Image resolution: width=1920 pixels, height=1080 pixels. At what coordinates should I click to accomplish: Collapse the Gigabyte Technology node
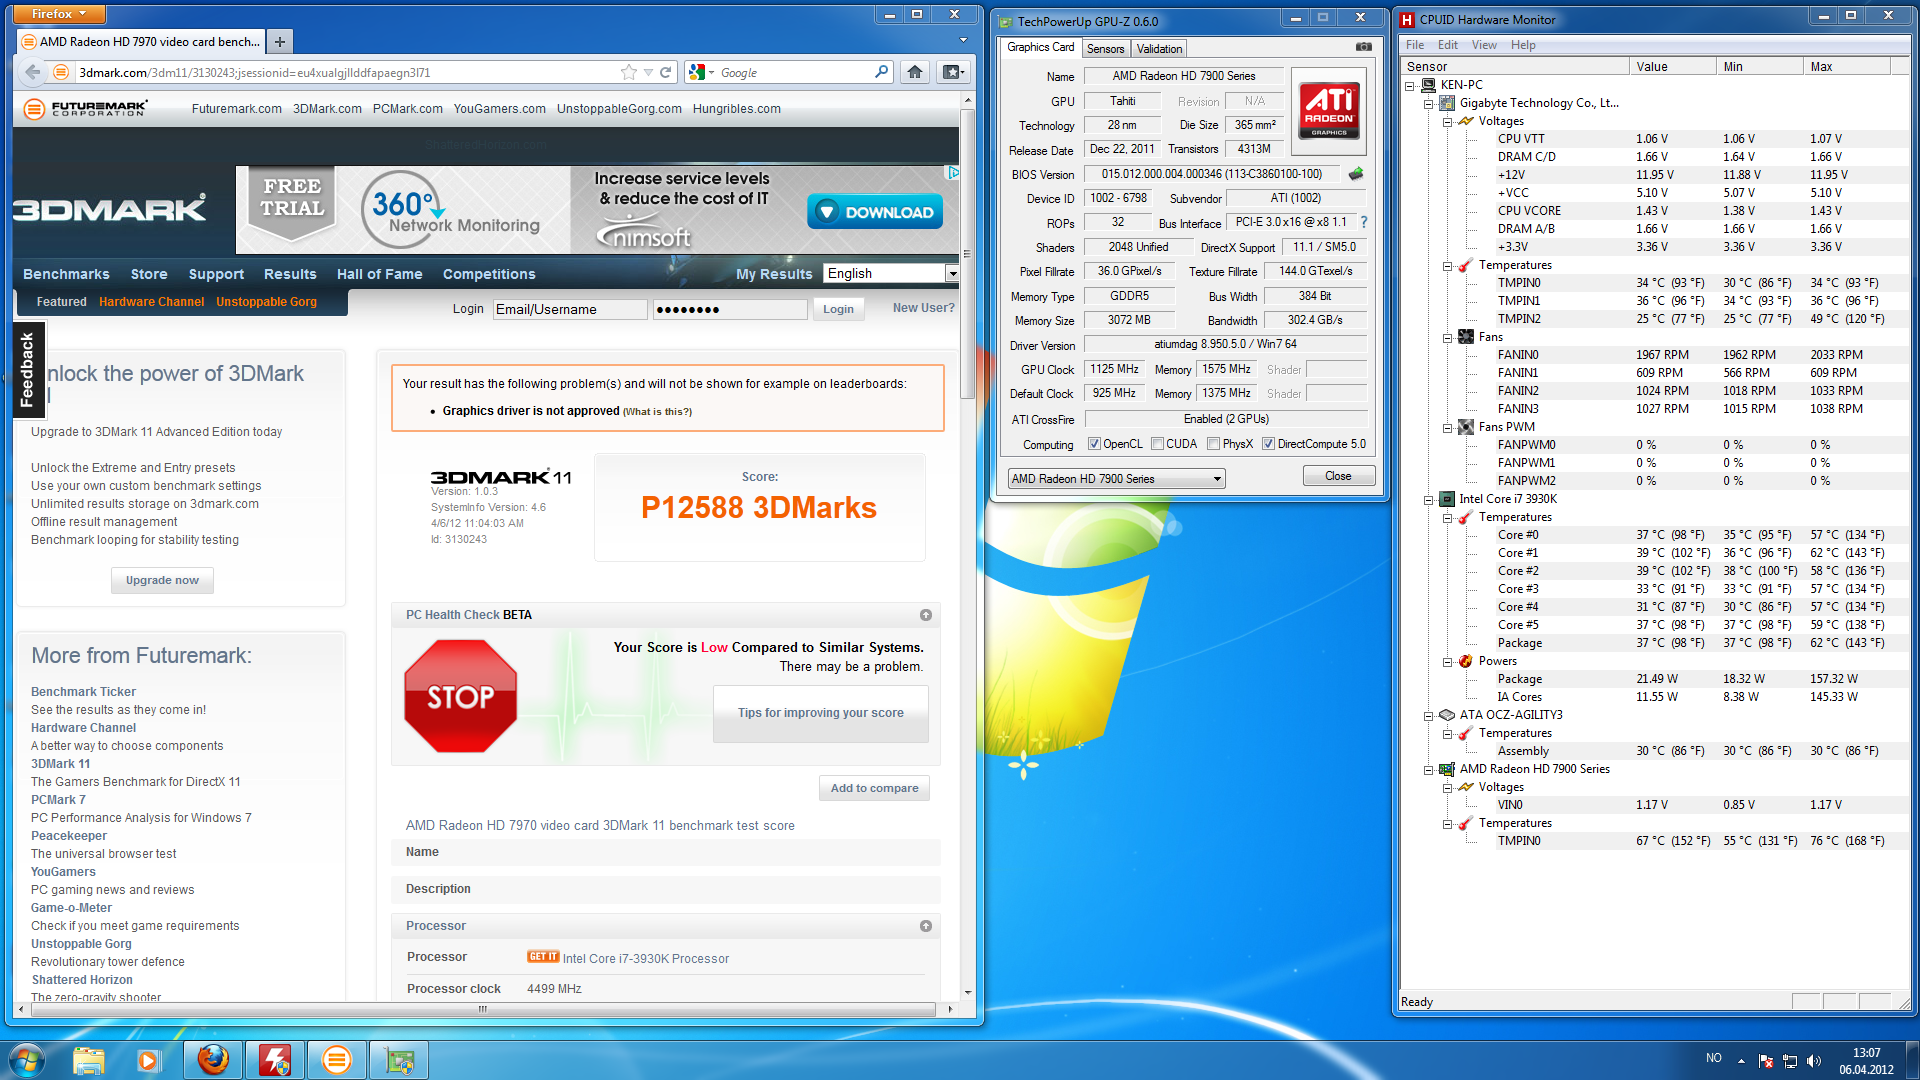[1428, 103]
